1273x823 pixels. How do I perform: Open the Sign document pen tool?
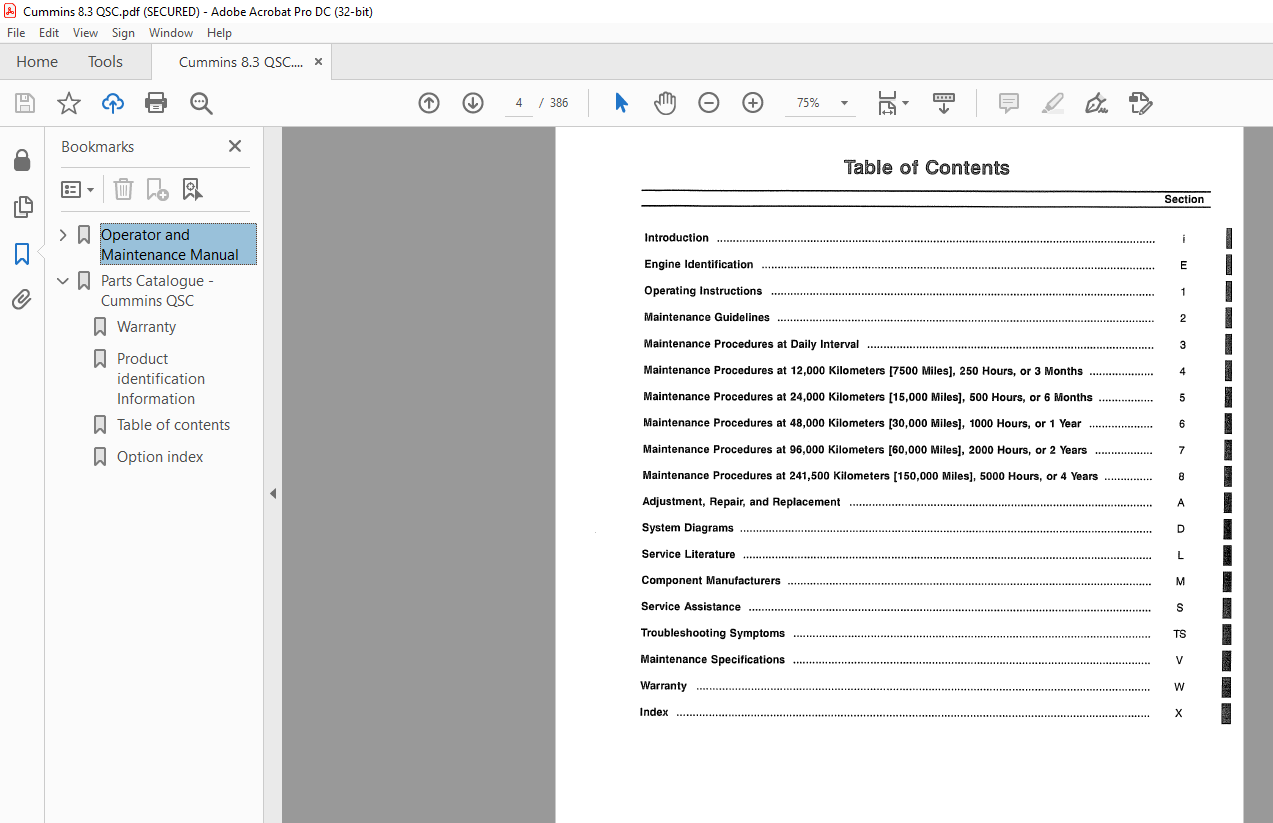coord(1097,103)
